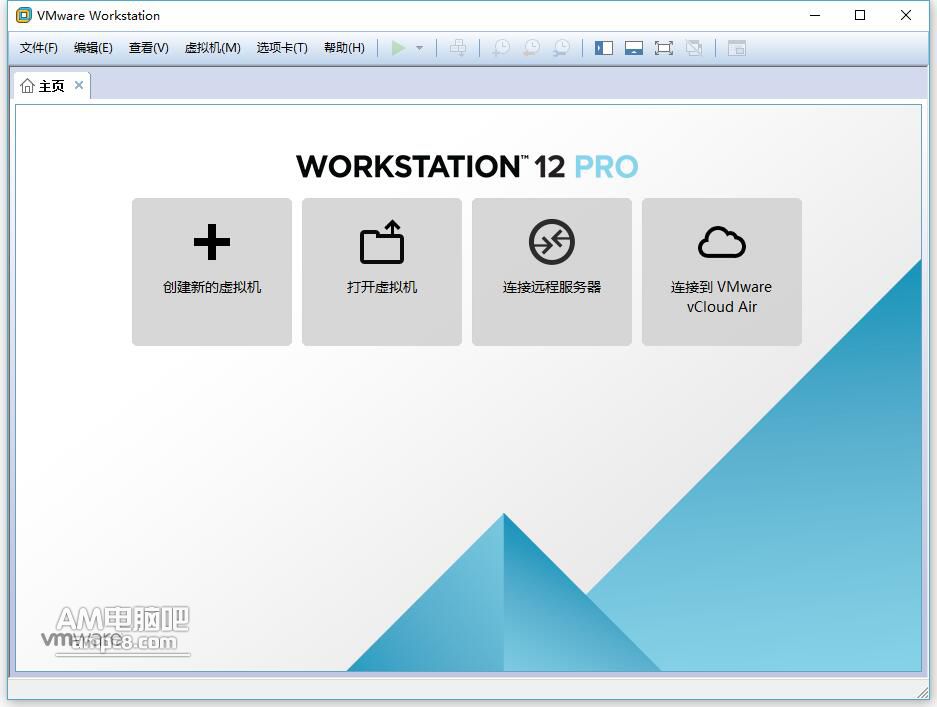Enter full screen mode via toolbar icon
This screenshot has height=707, width=937.
click(663, 48)
